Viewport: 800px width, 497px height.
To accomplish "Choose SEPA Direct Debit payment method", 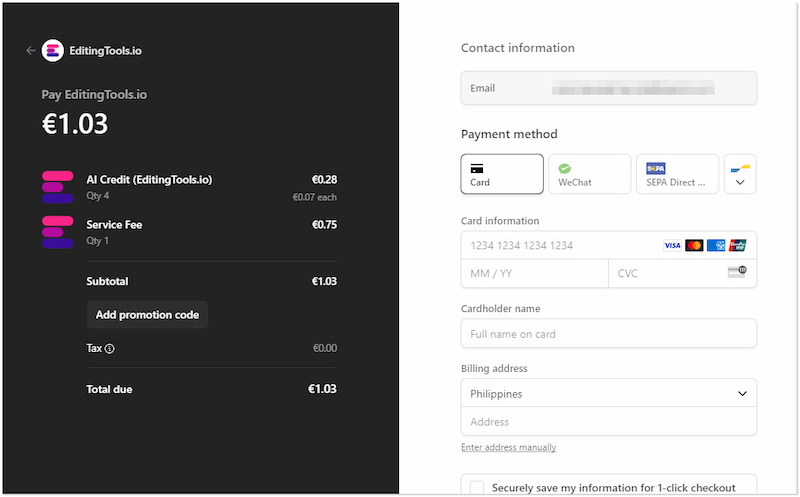I will tap(677, 174).
